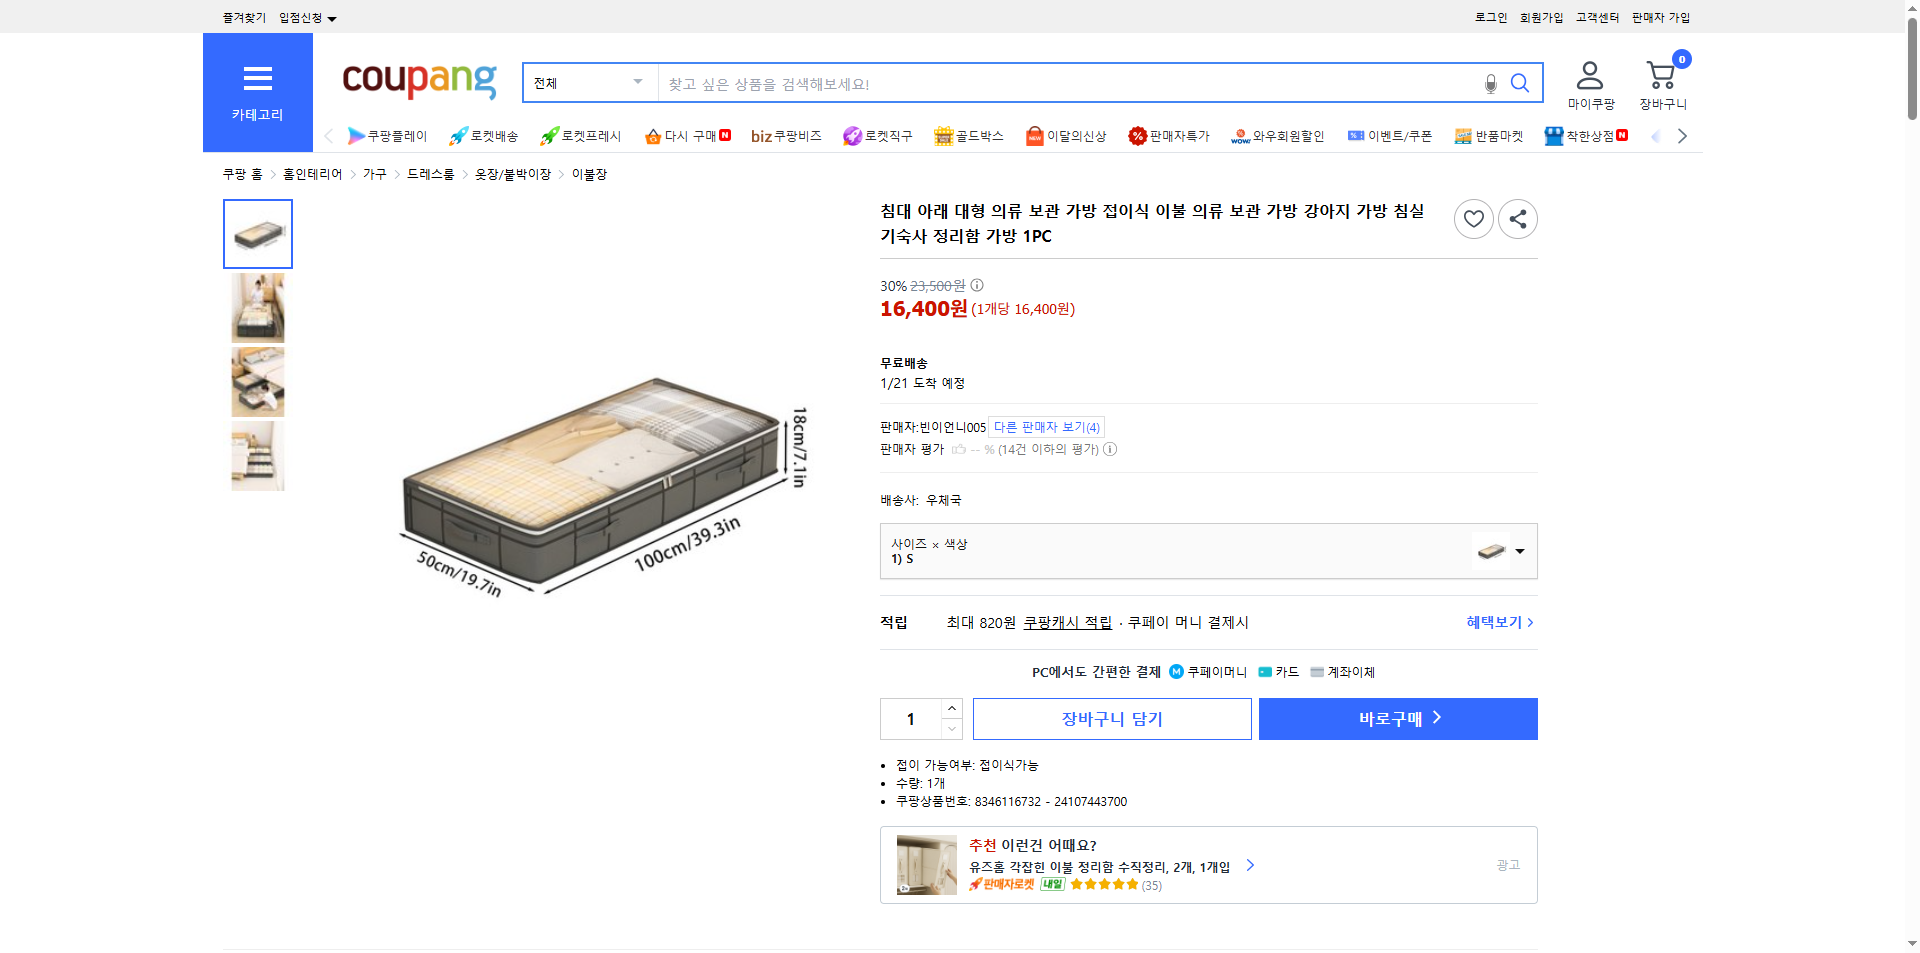The image size is (1920, 953).
Task: Toggle the wishlist heart button
Action: [x=1473, y=218]
